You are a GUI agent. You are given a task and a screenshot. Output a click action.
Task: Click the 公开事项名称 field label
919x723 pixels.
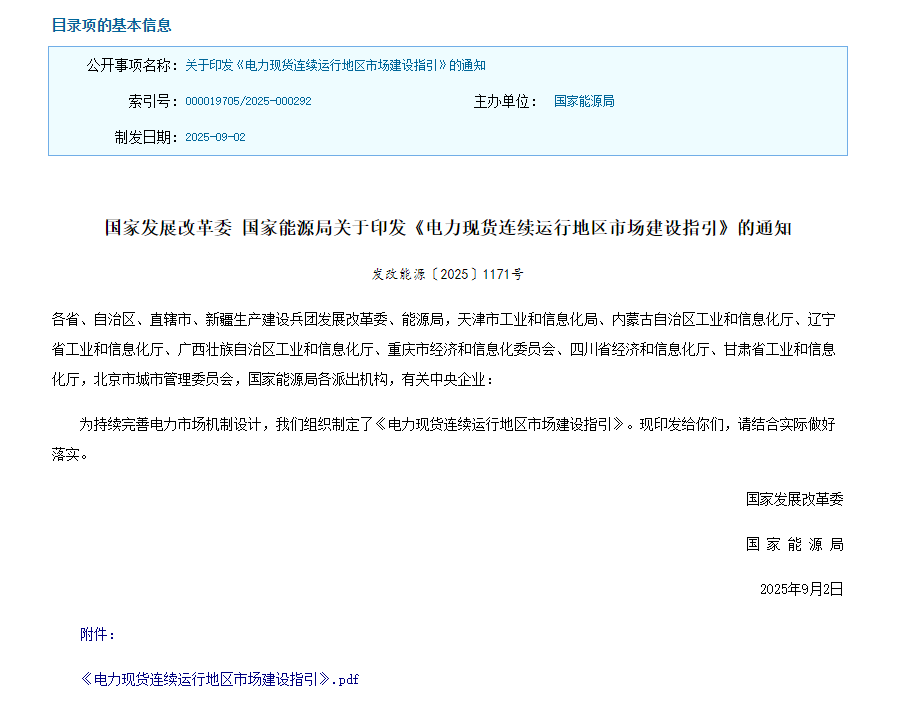click(132, 65)
